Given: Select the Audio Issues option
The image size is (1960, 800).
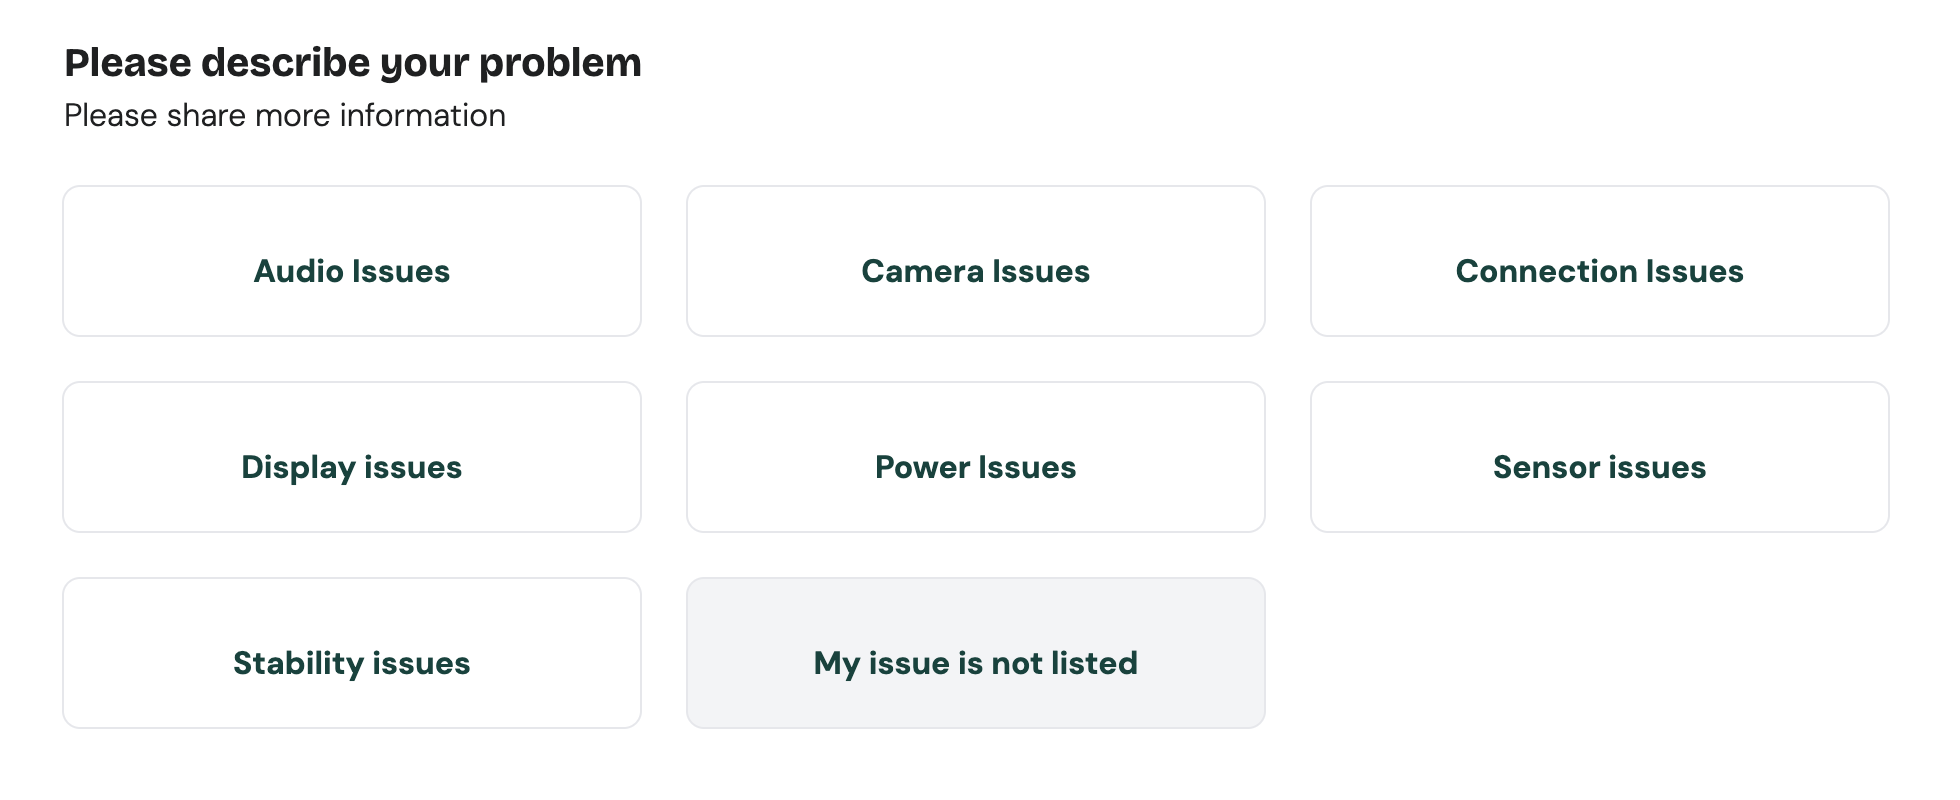Looking at the screenshot, I should (x=352, y=262).
